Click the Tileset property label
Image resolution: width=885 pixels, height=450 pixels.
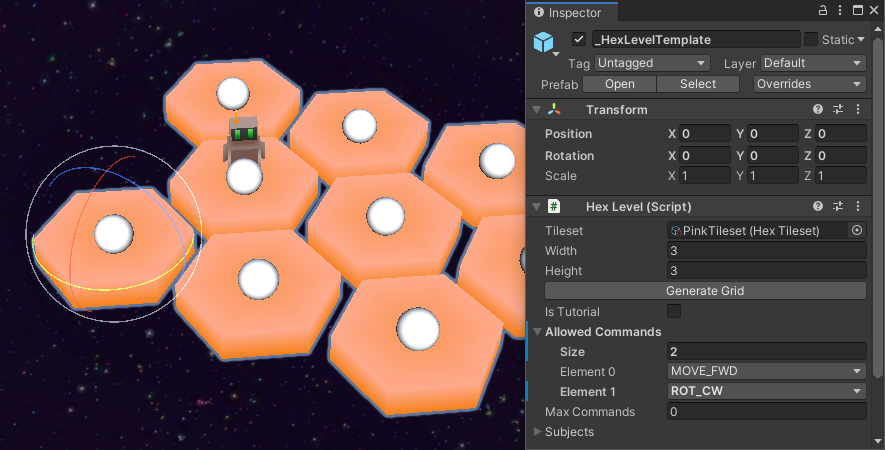point(563,230)
